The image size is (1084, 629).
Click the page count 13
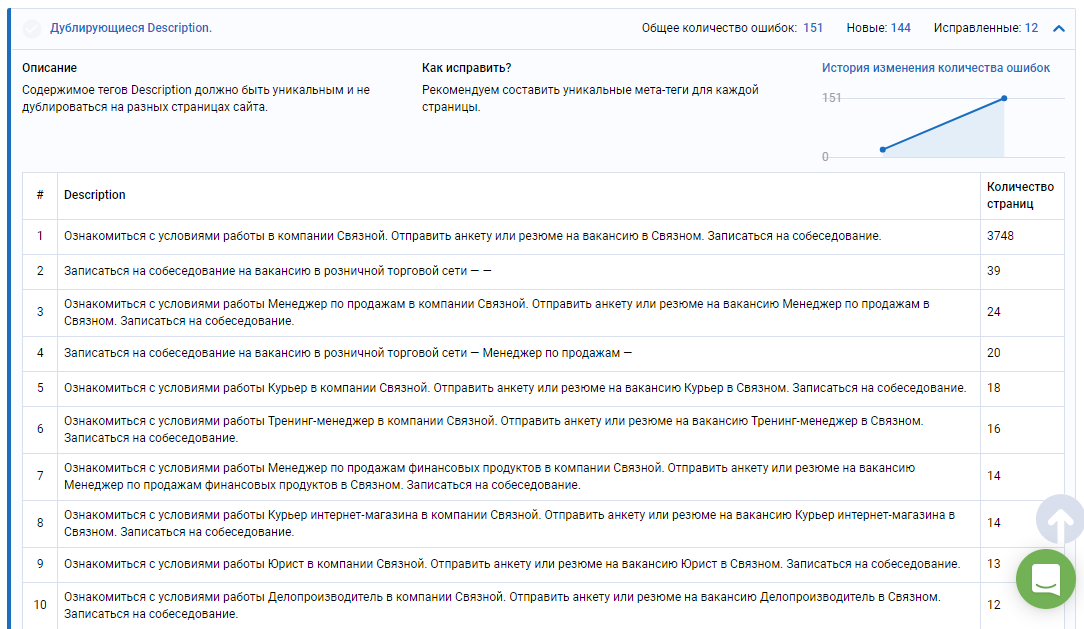pyautogui.click(x=993, y=564)
